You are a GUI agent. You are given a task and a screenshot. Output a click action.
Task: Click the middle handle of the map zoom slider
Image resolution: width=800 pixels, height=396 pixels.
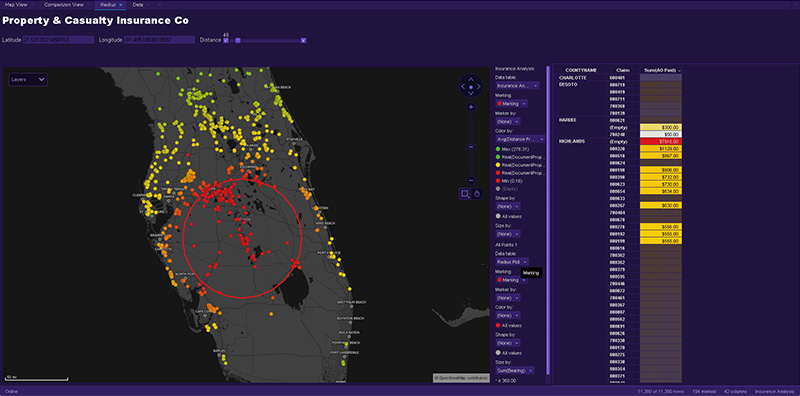[x=471, y=147]
